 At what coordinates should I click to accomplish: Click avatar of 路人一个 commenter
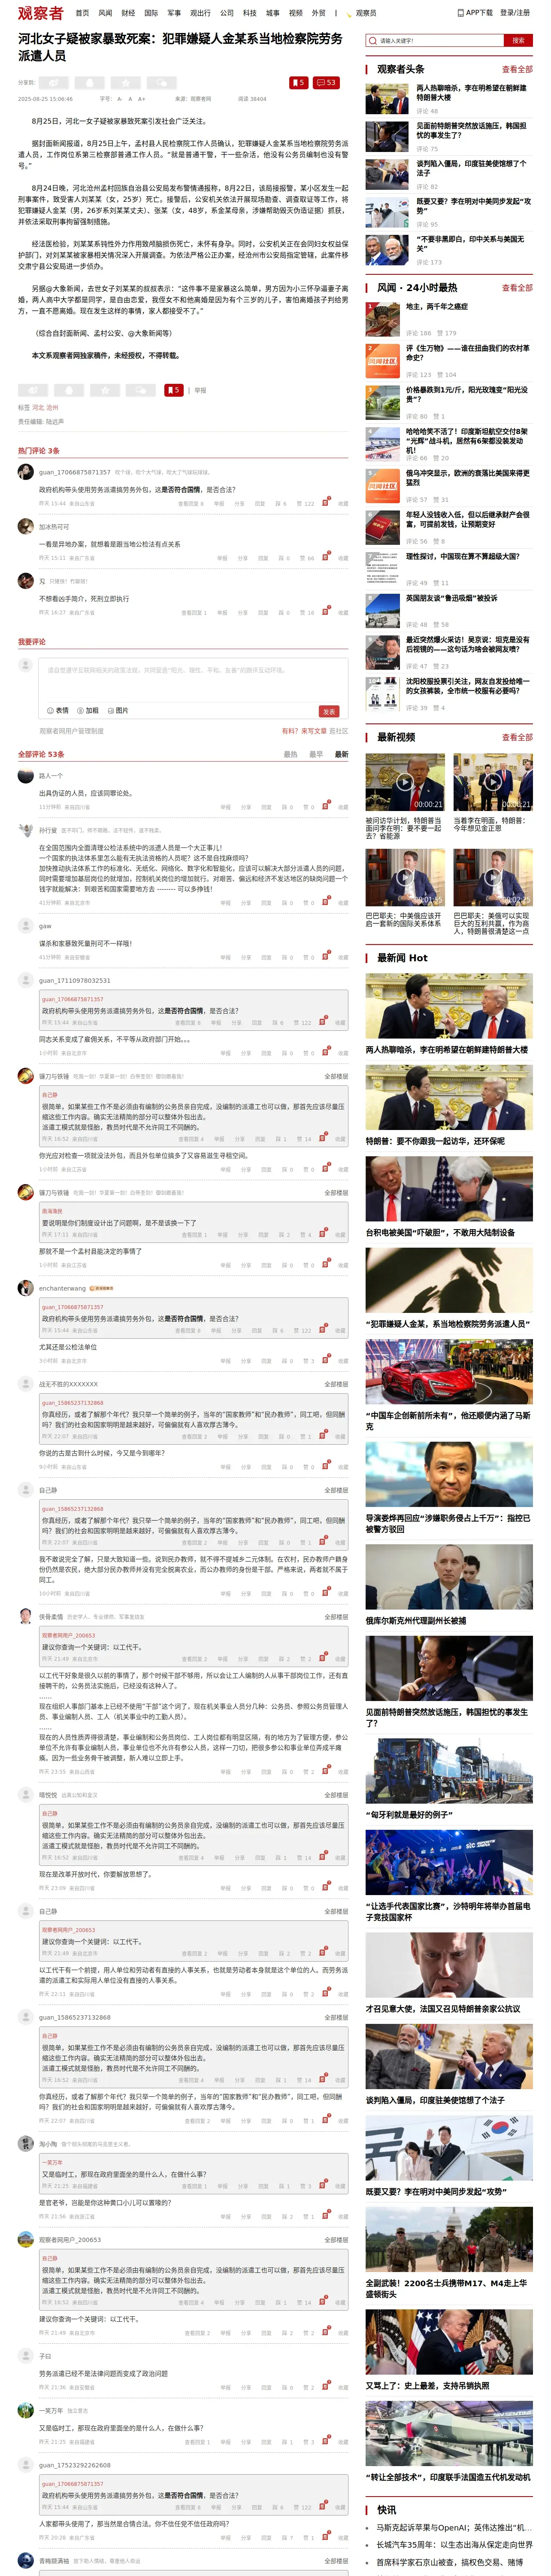pos(26,776)
